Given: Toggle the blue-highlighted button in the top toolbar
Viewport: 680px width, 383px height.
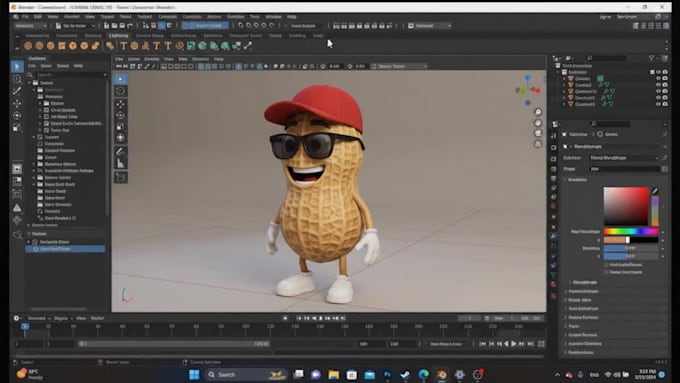Looking at the screenshot, I should (205, 26).
